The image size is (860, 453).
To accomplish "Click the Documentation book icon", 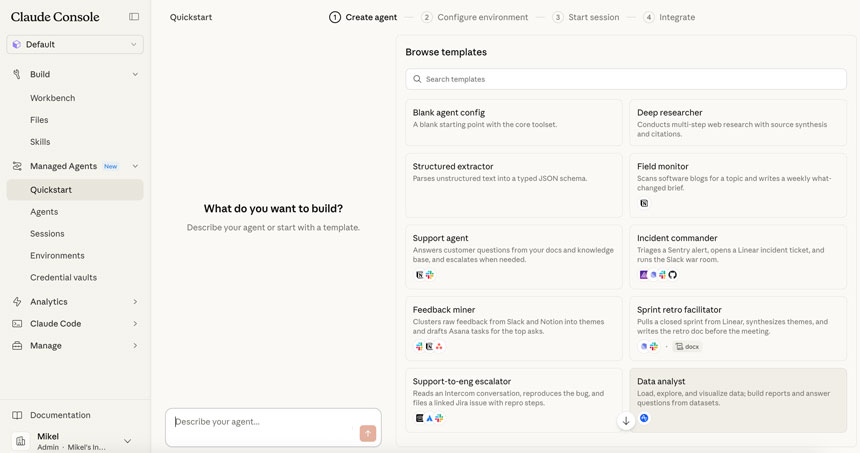I will (x=17, y=415).
